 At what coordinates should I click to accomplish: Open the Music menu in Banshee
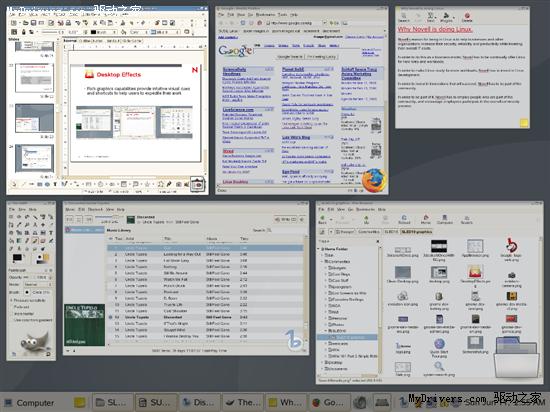click(70, 209)
